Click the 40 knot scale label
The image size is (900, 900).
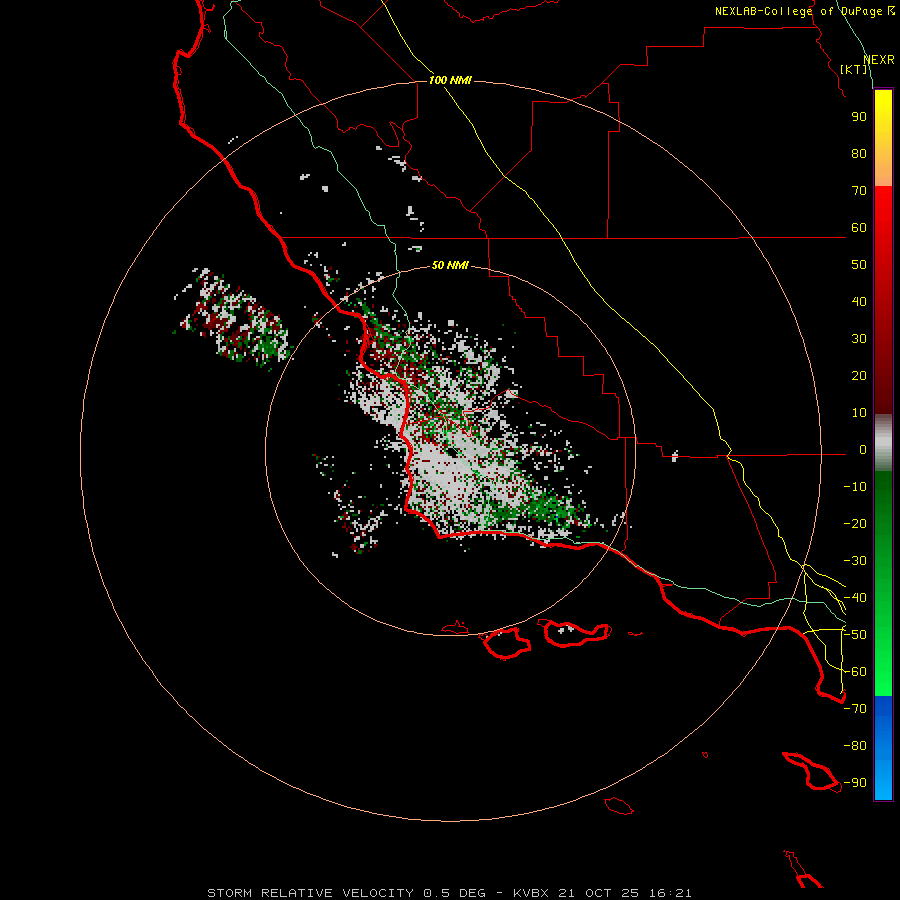[x=859, y=301]
